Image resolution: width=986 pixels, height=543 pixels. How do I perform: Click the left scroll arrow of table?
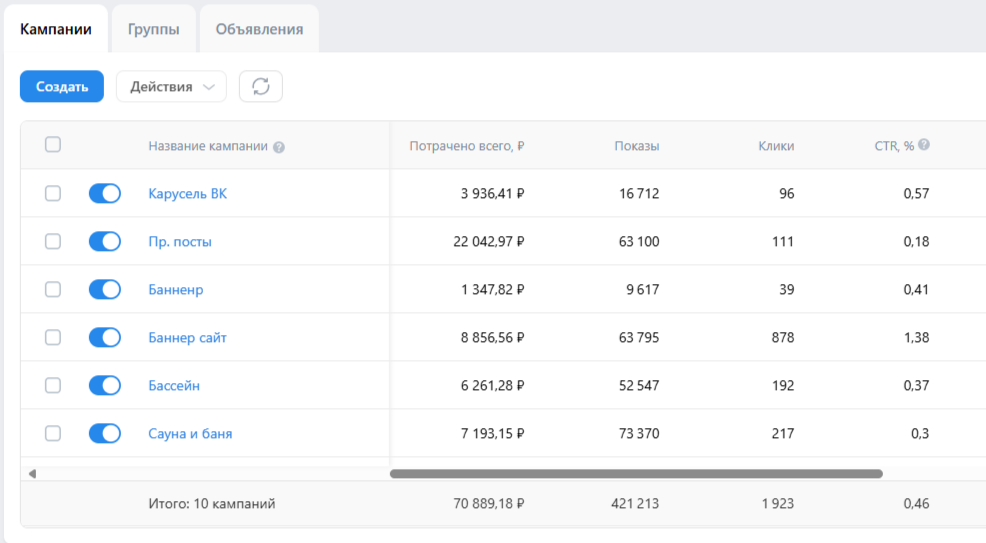point(32,474)
